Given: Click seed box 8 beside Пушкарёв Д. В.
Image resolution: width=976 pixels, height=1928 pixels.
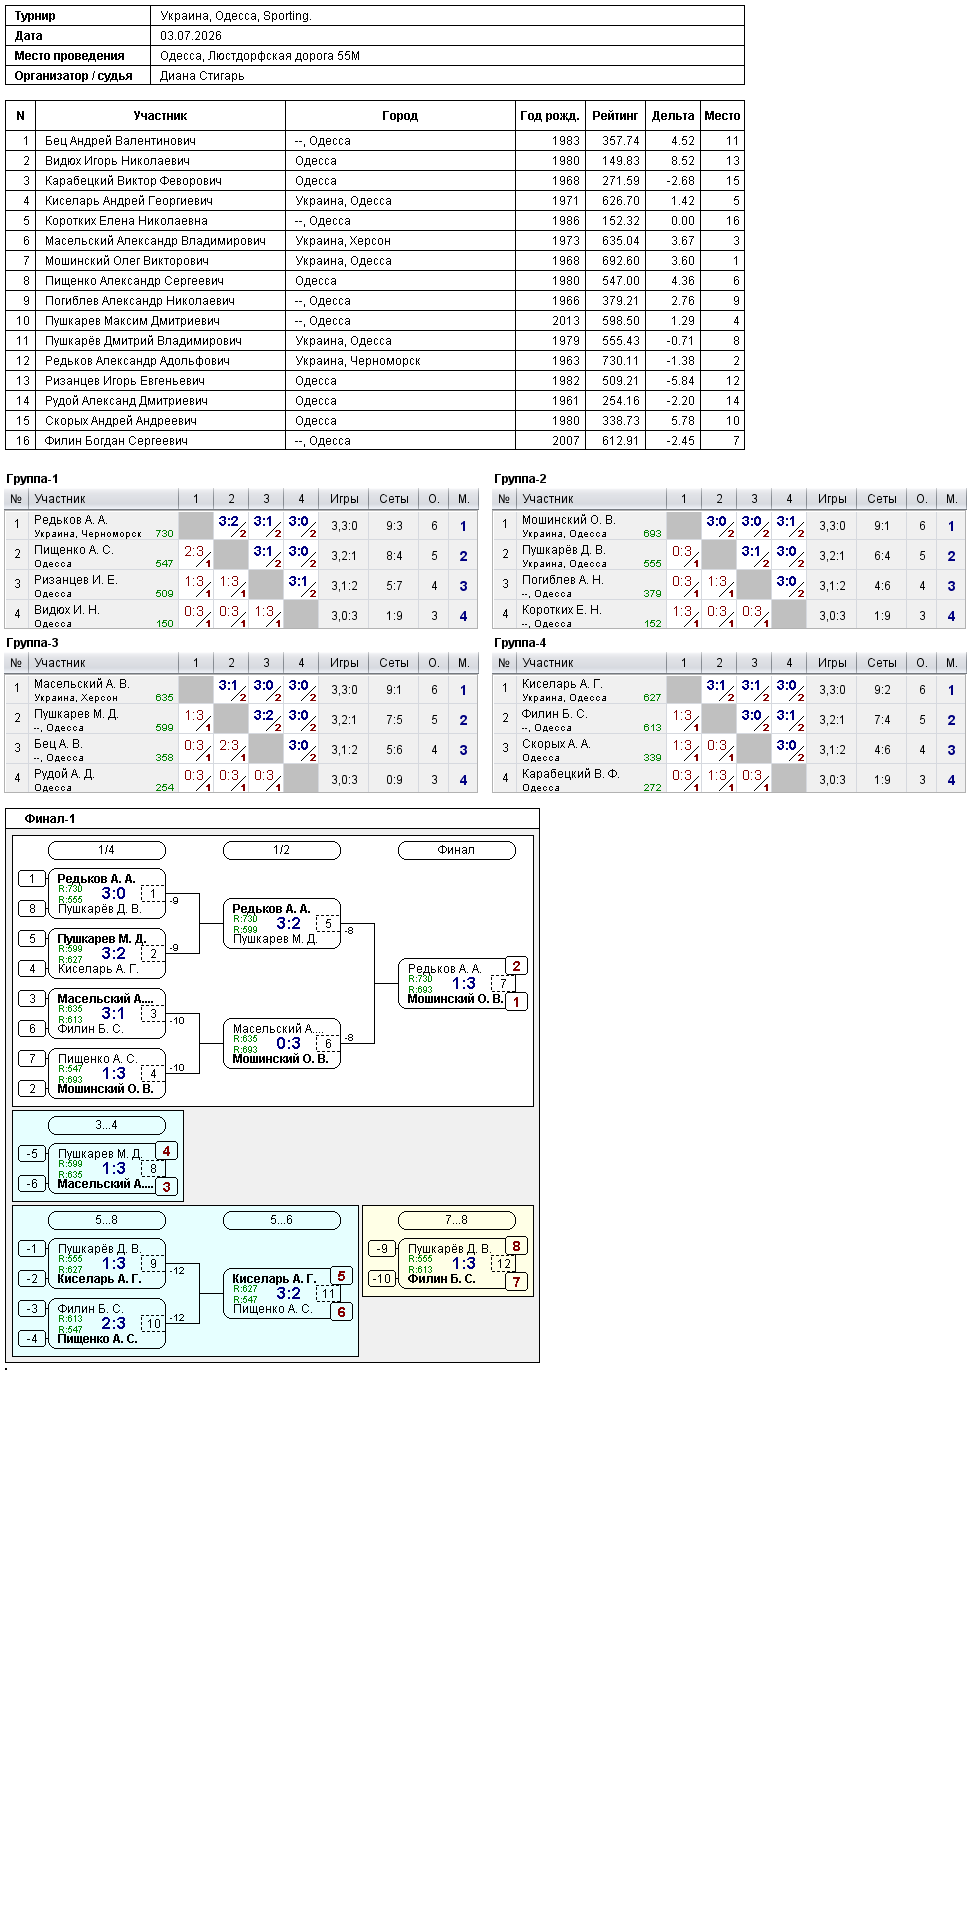Looking at the screenshot, I should point(32,909).
